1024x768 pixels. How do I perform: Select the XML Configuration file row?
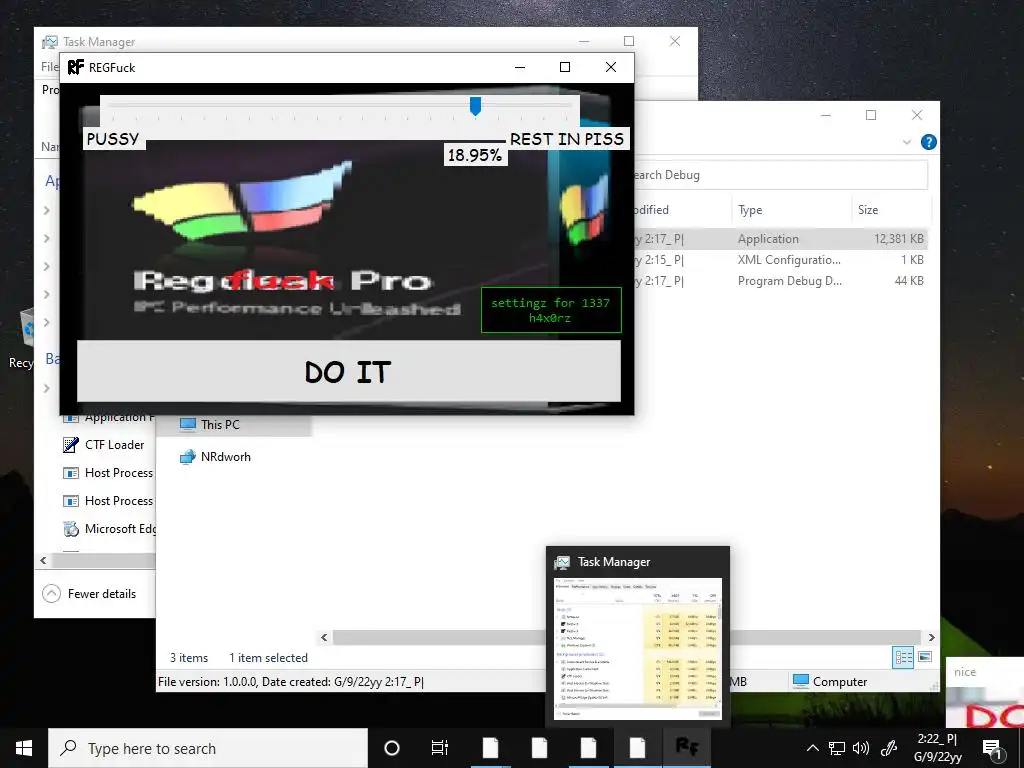780,260
